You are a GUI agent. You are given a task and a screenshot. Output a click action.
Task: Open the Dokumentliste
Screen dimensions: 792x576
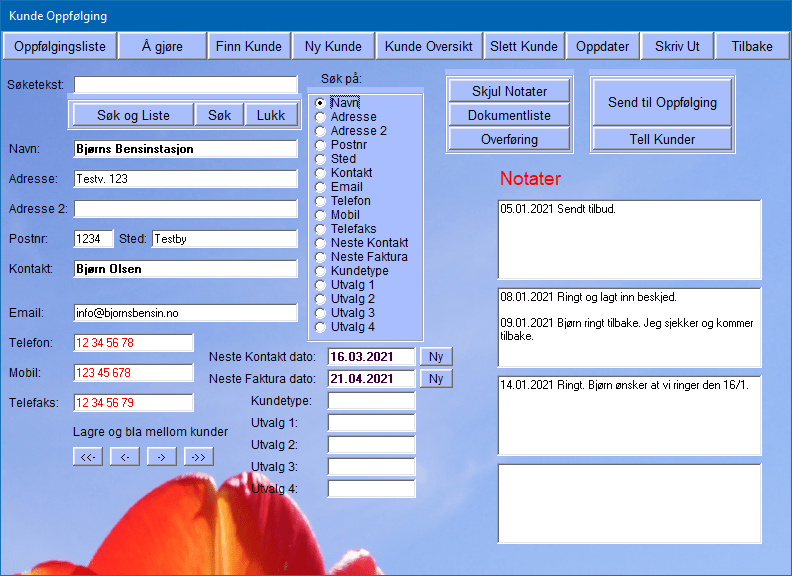coord(509,115)
